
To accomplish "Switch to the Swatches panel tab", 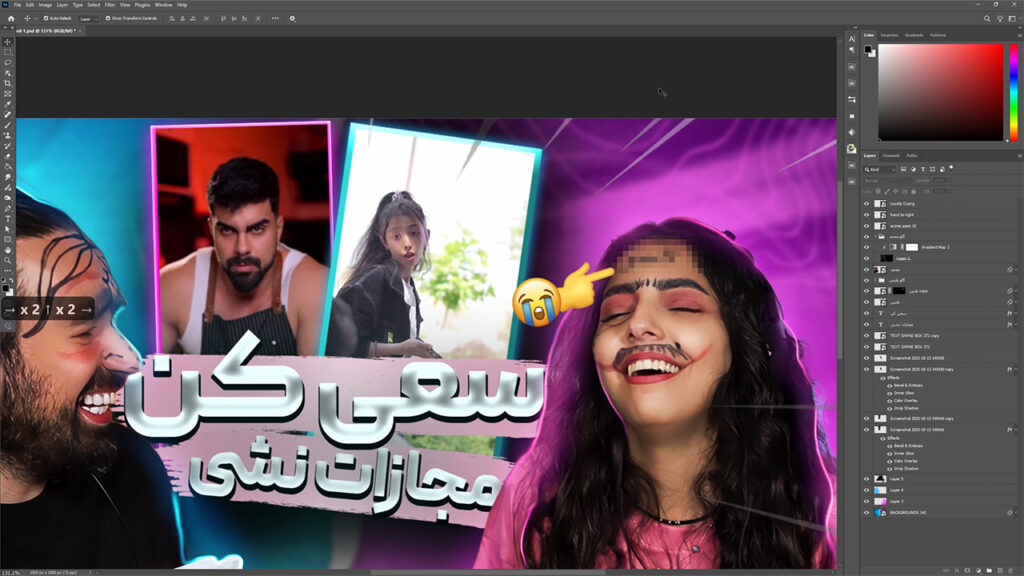I will click(x=888, y=35).
